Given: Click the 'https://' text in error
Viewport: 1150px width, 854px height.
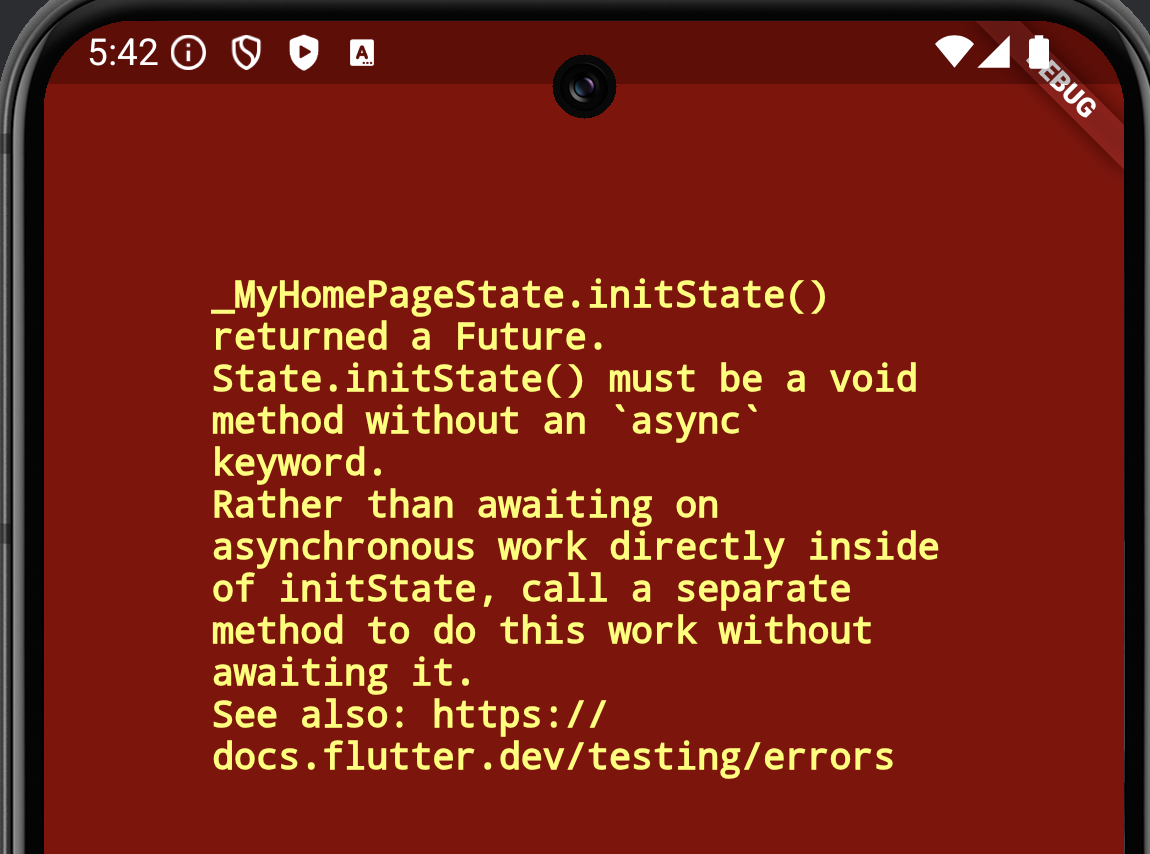Looking at the screenshot, I should (x=519, y=715).
